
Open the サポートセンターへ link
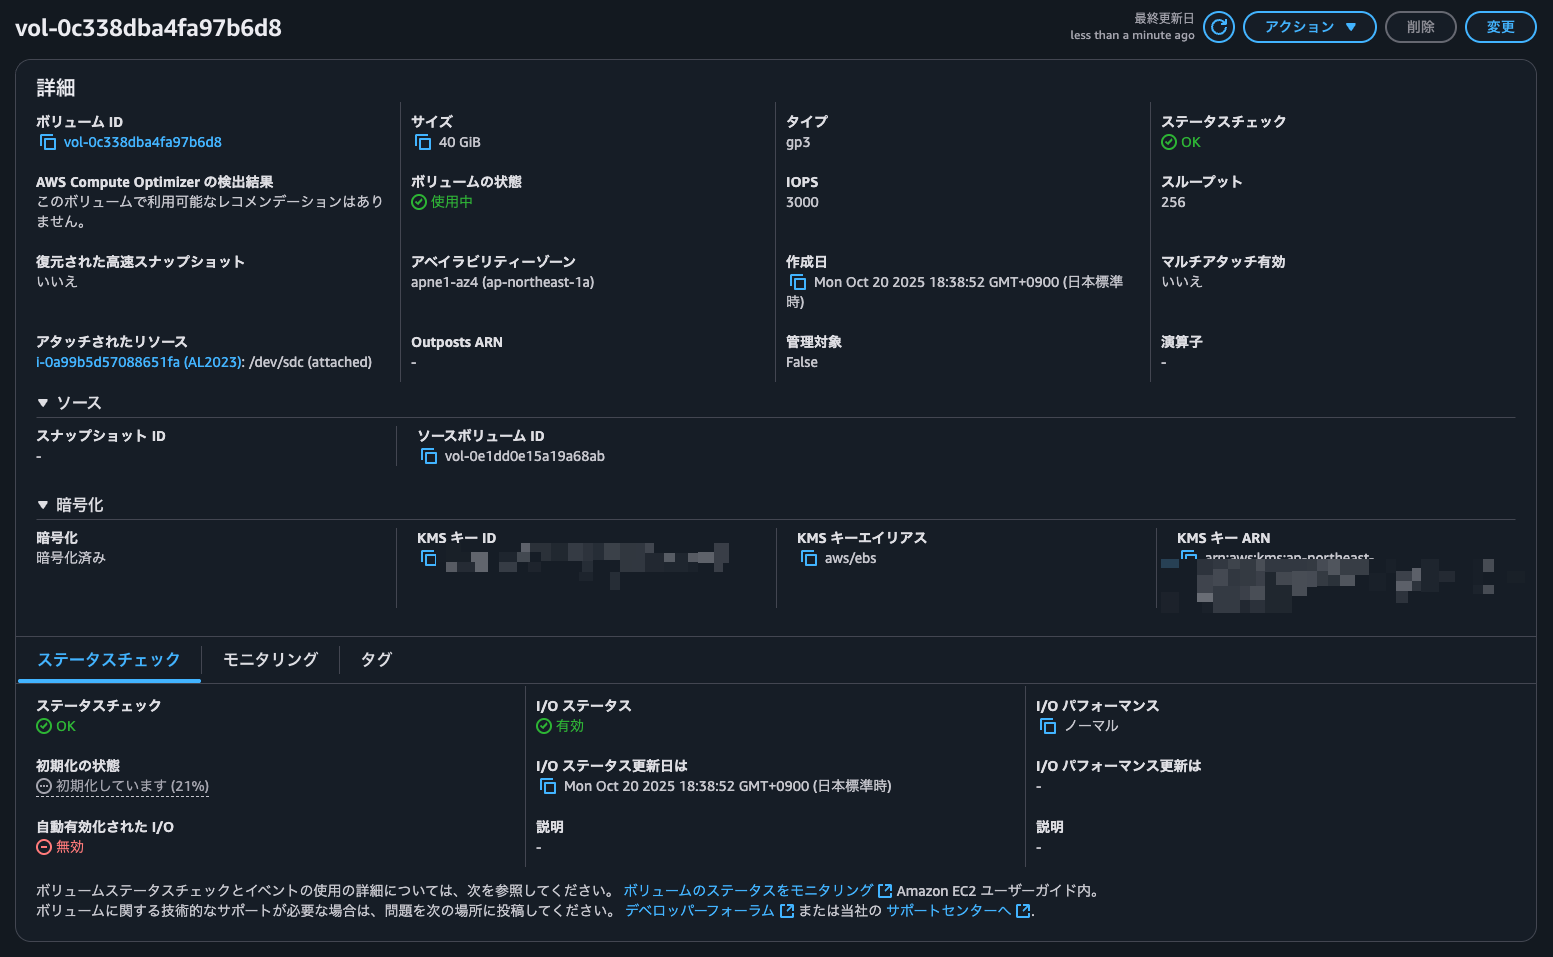click(x=958, y=911)
